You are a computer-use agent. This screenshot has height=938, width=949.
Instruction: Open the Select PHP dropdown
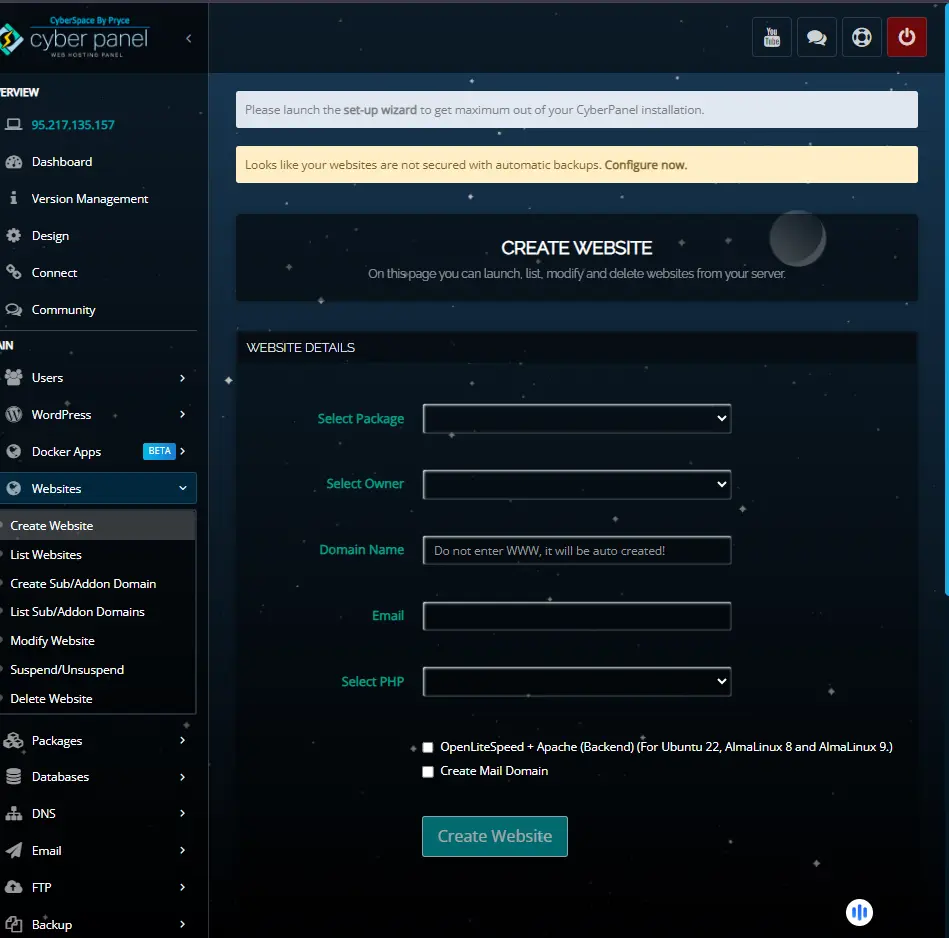[x=577, y=681]
